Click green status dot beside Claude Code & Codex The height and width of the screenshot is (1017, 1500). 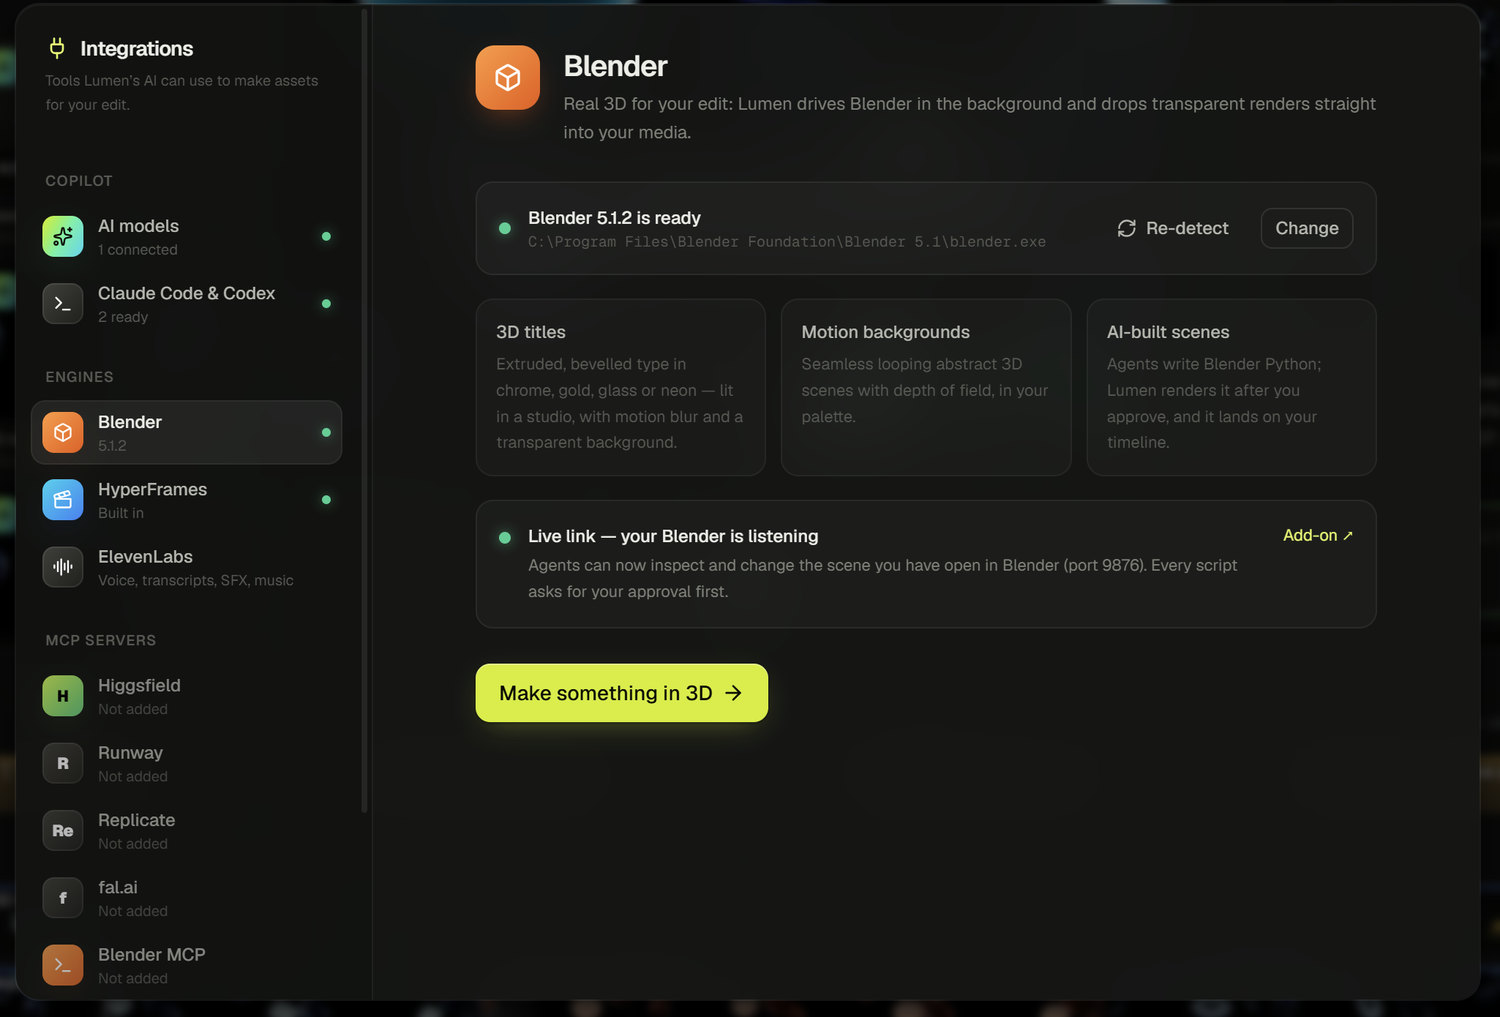326,303
